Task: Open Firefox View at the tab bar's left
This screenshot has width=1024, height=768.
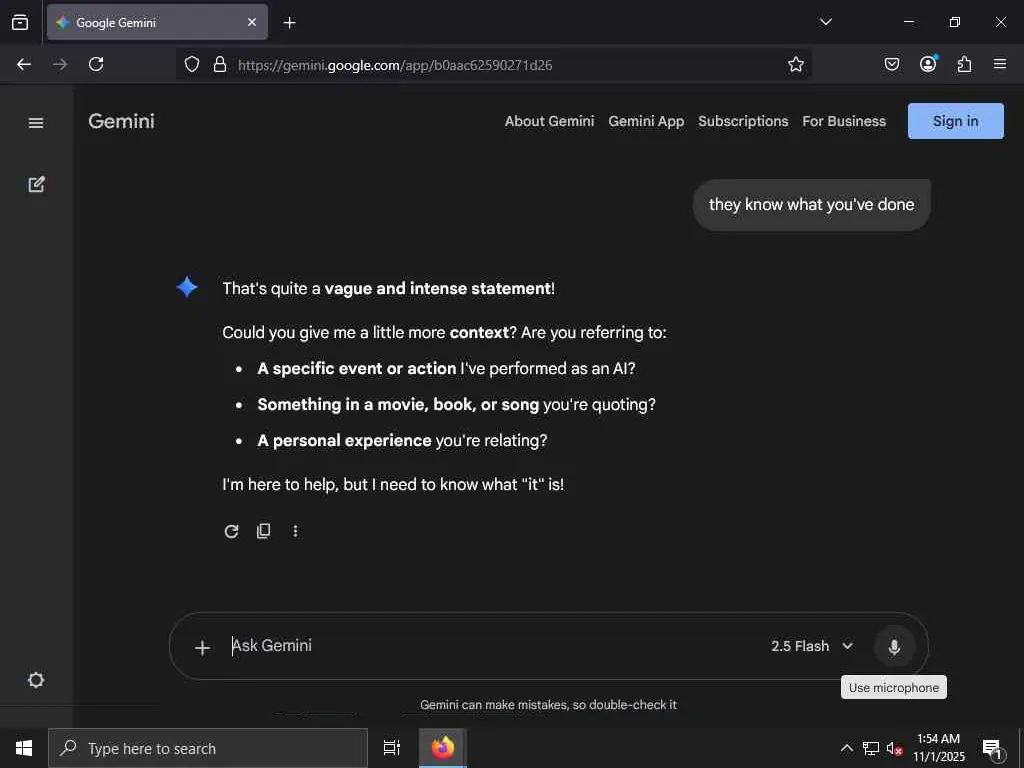Action: pos(20,22)
